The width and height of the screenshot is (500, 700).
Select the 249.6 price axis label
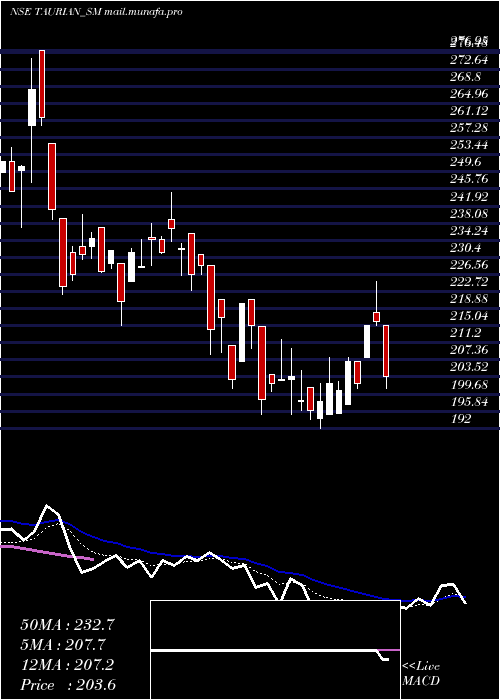coord(466,162)
